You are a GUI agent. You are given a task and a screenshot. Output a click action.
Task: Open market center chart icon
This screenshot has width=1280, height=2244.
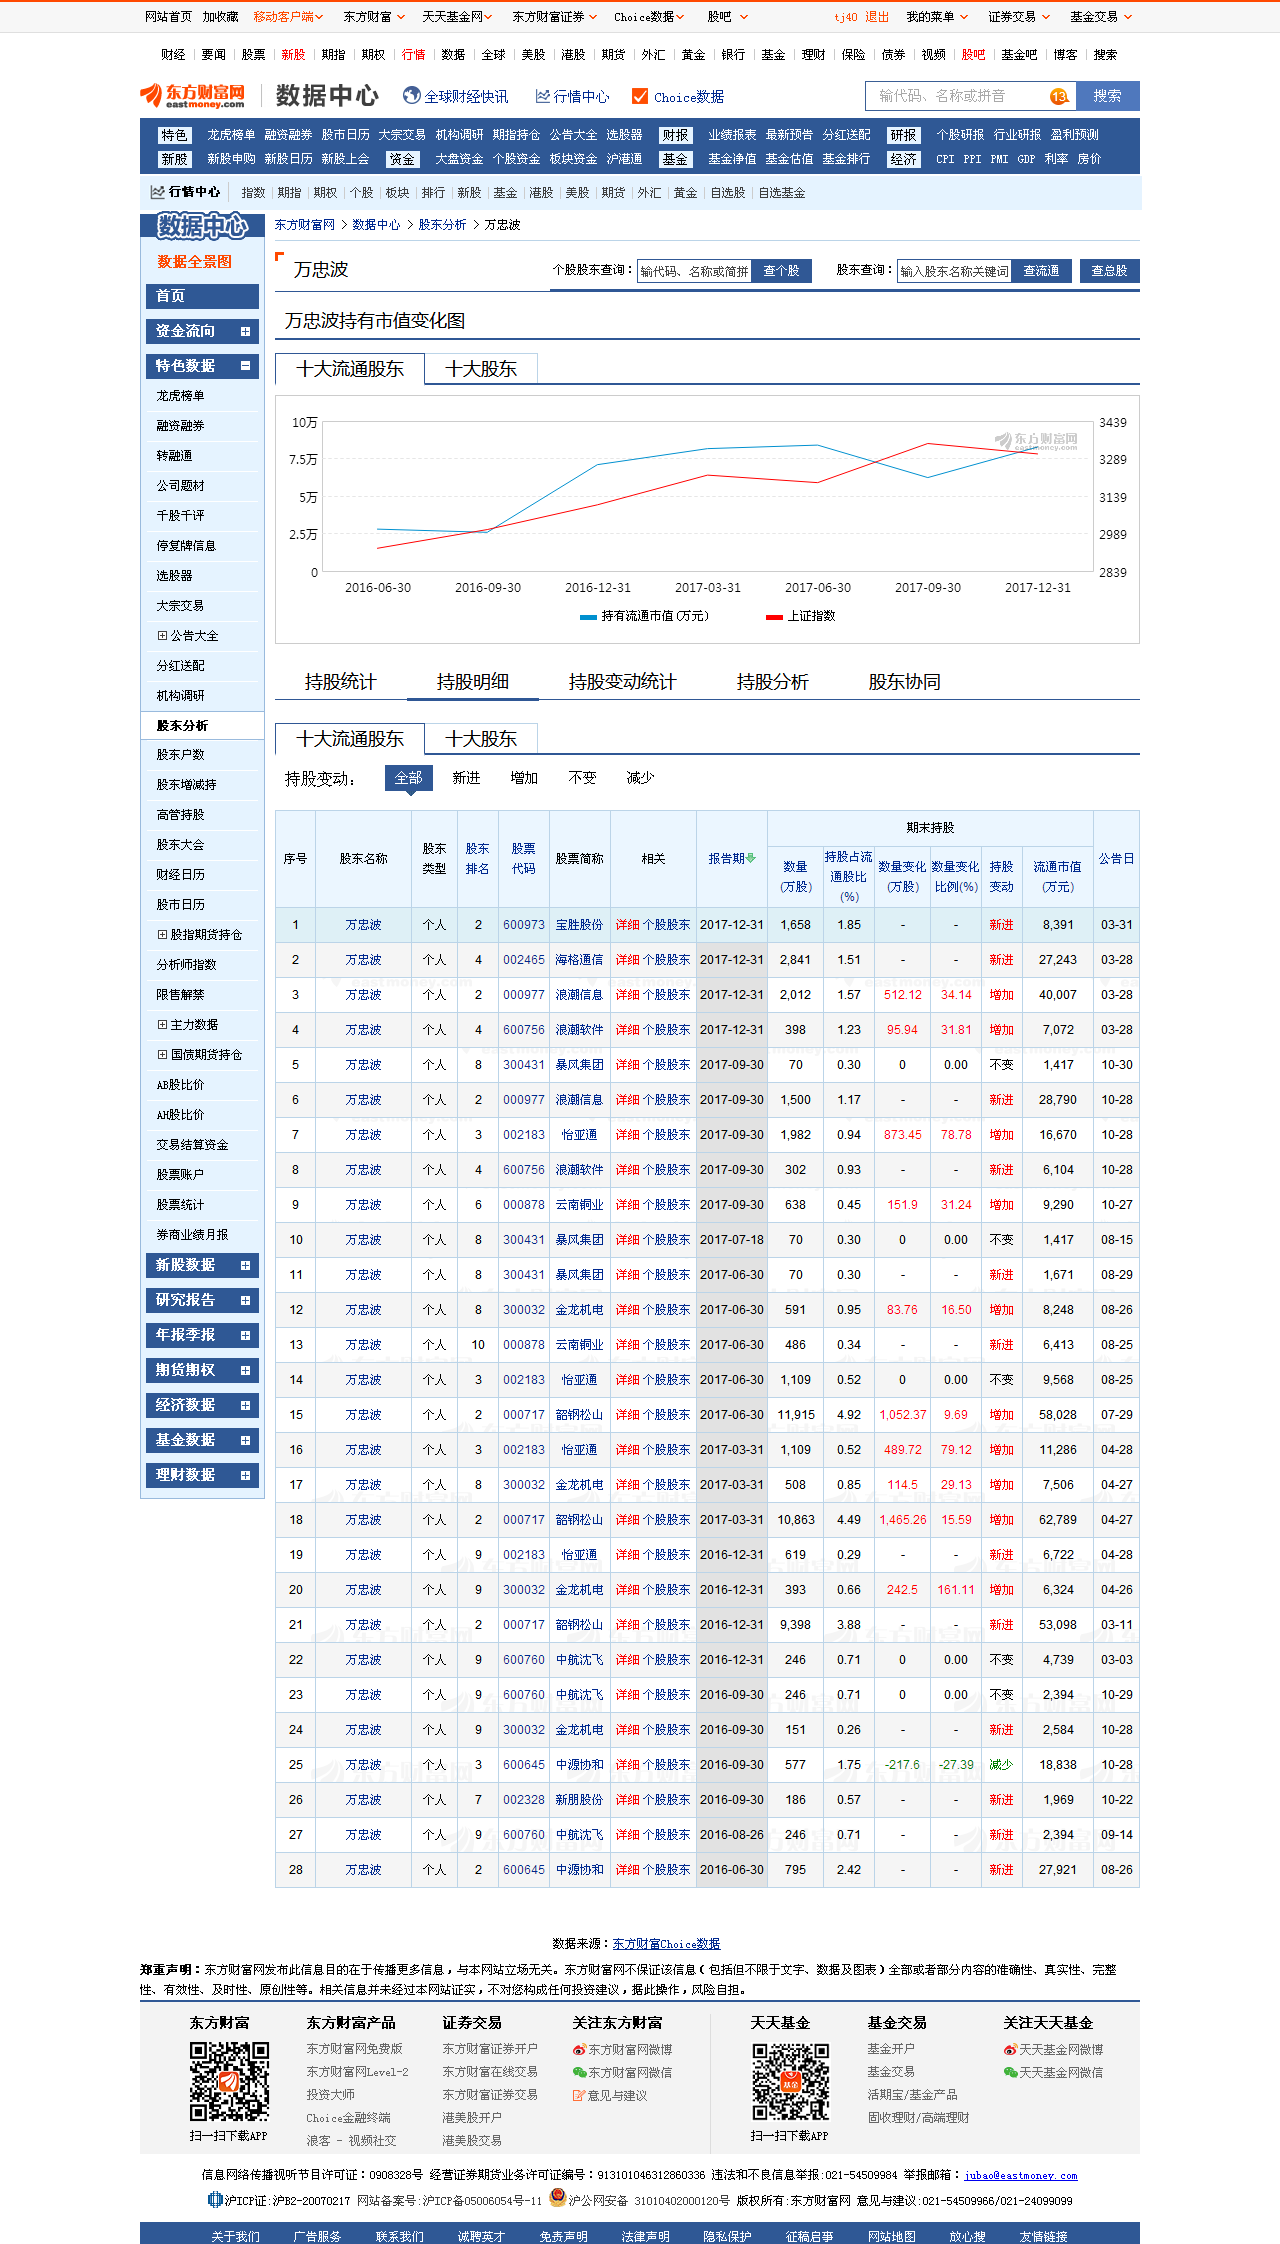[x=542, y=96]
